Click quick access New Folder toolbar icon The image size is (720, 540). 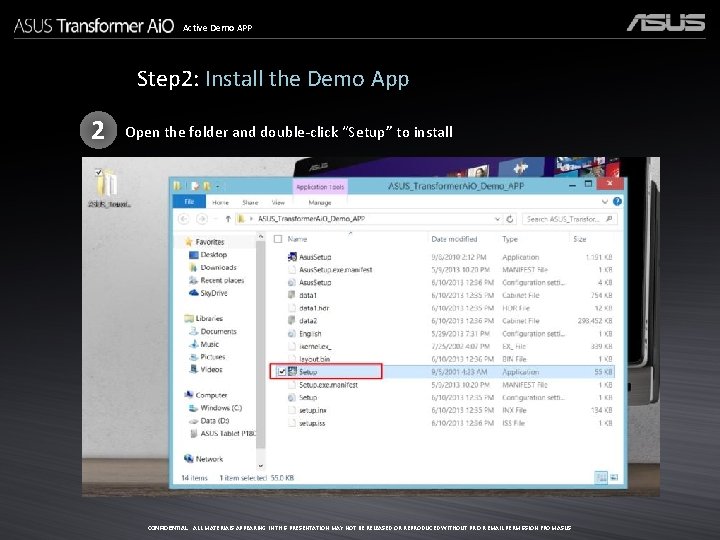pyautogui.click(x=207, y=186)
